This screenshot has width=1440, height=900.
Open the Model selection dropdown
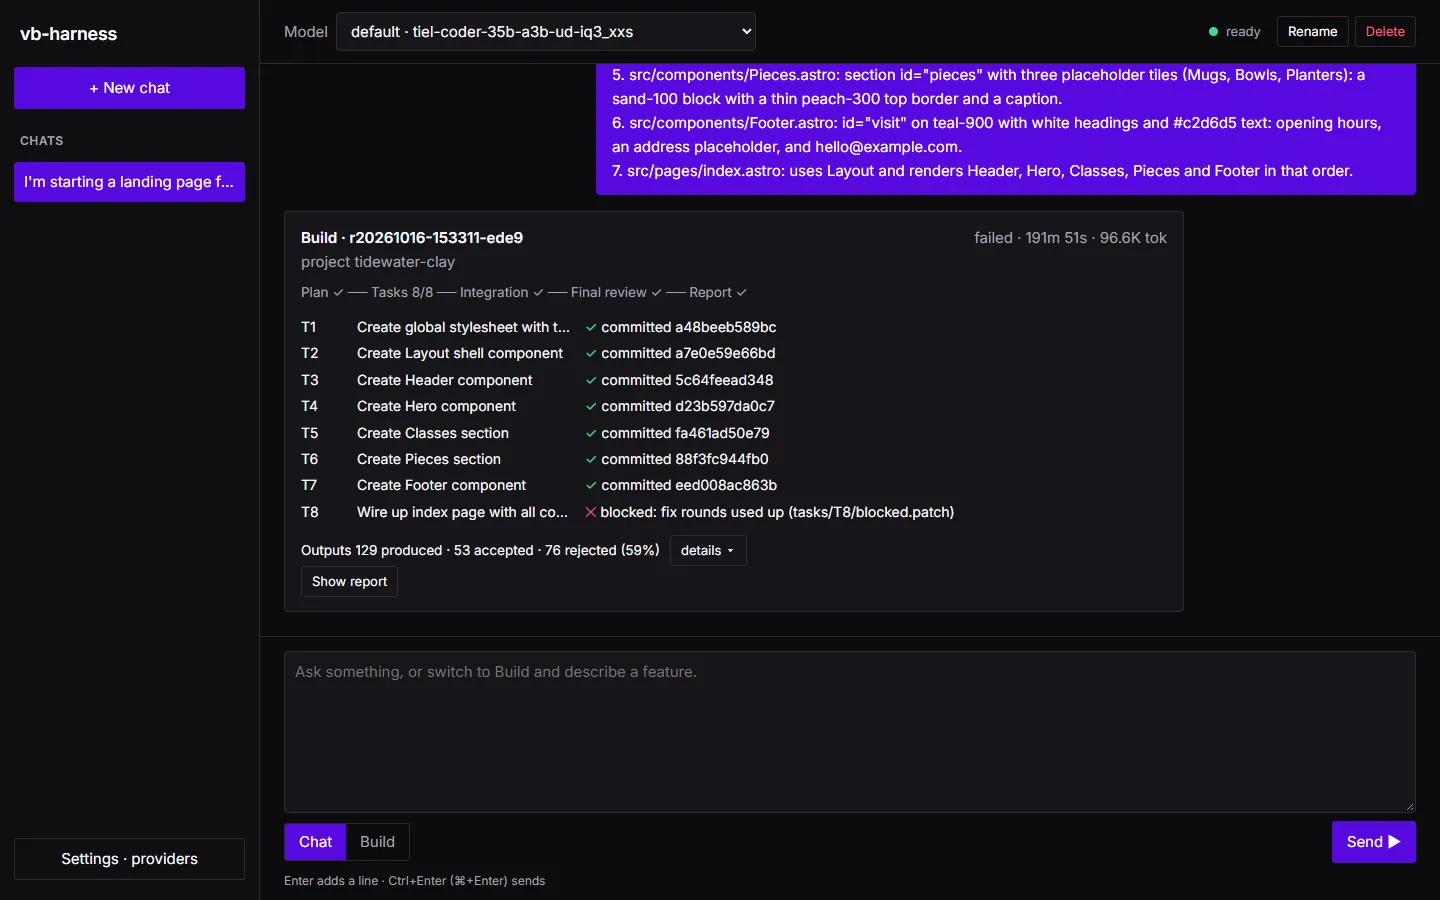tap(546, 32)
